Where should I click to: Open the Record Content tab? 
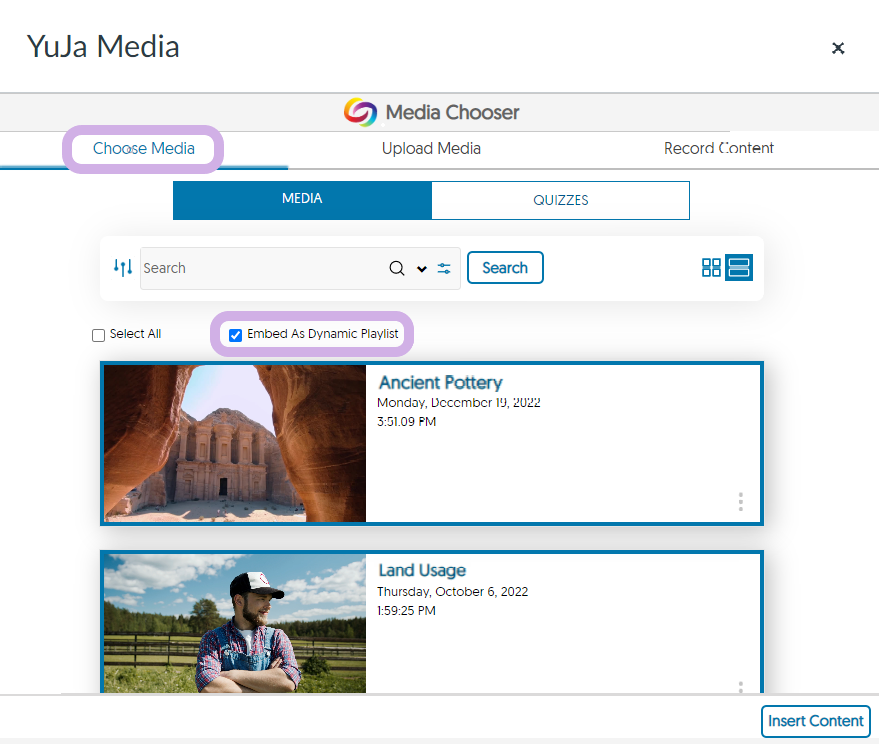[719, 148]
